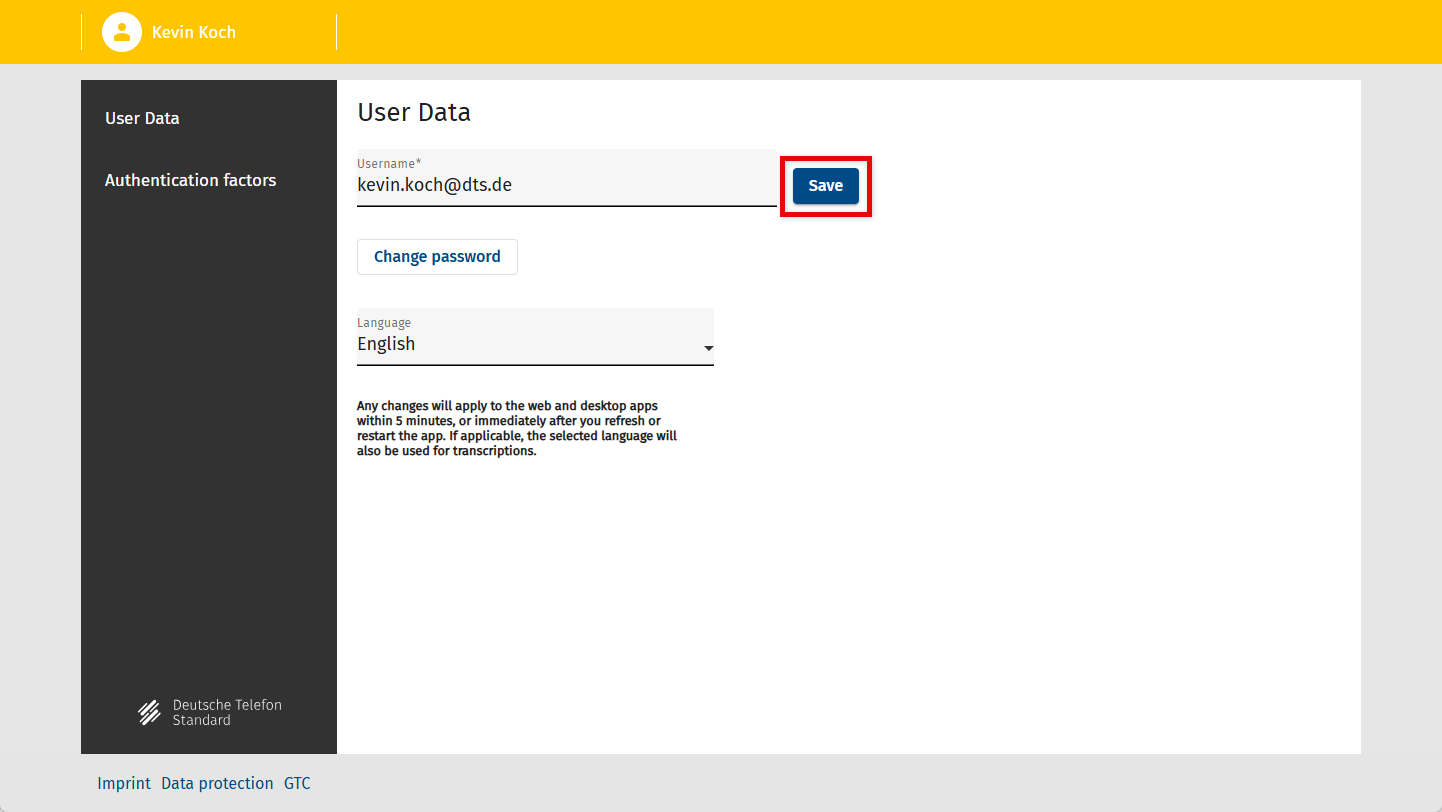Click the 'User Data' page heading
The height and width of the screenshot is (812, 1442).
coord(414,112)
